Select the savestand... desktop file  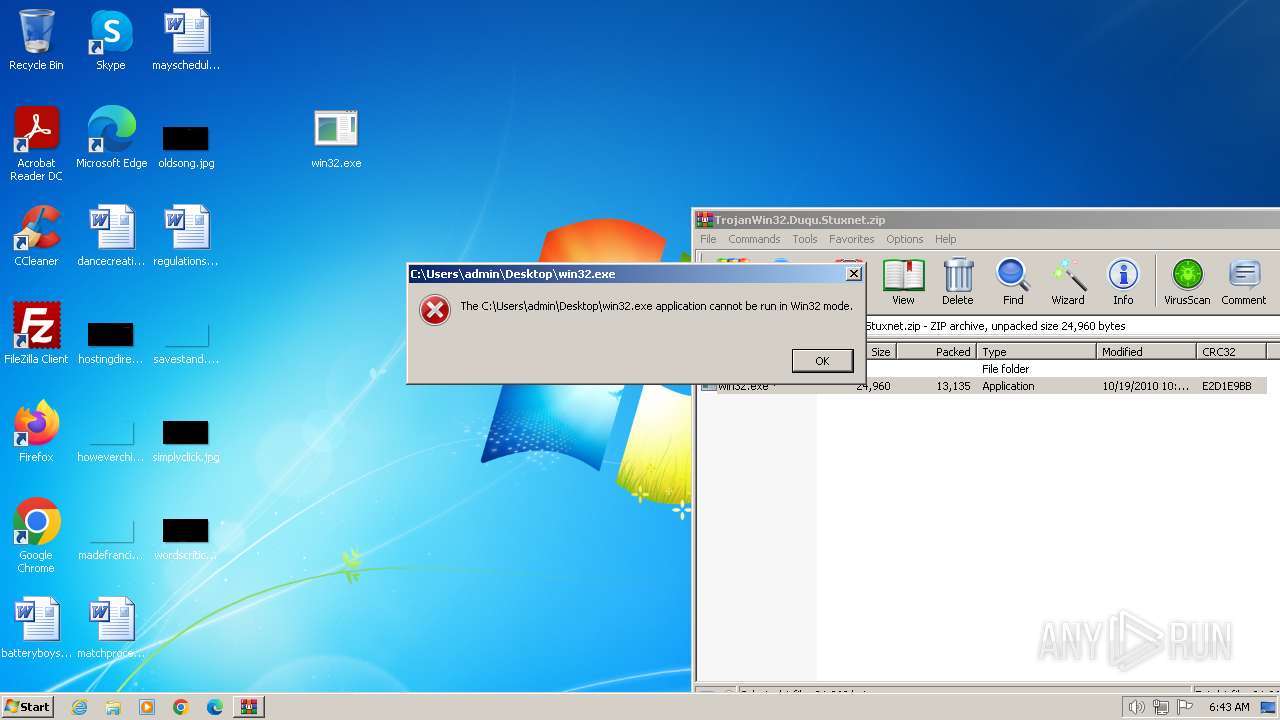coord(186,342)
